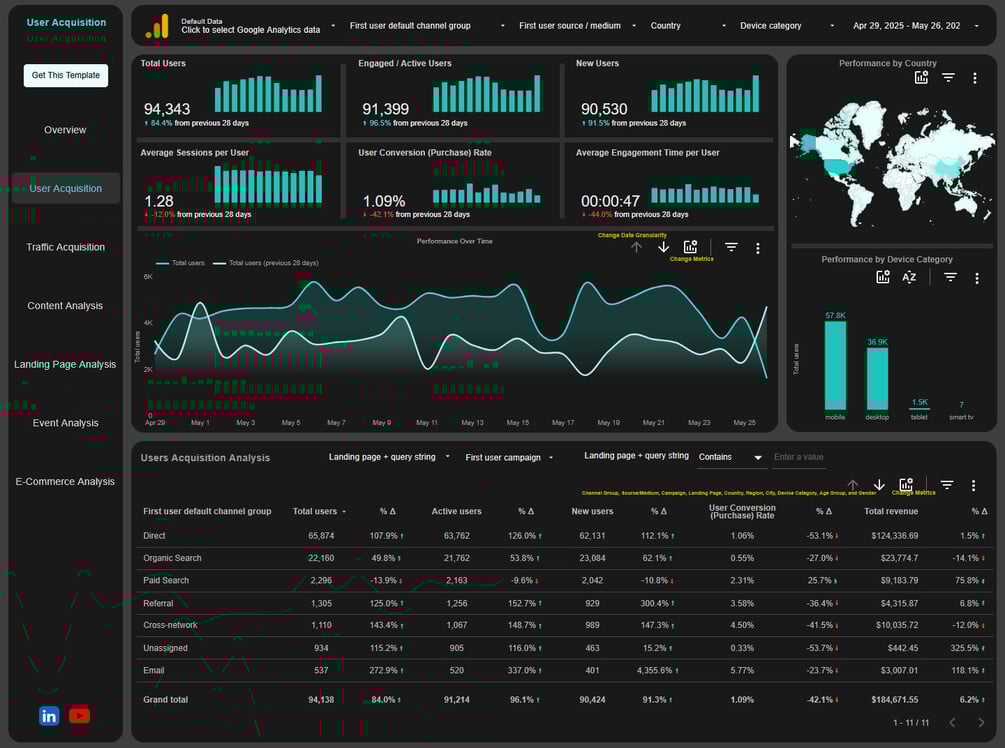Open Content Analysis page

coord(65,306)
